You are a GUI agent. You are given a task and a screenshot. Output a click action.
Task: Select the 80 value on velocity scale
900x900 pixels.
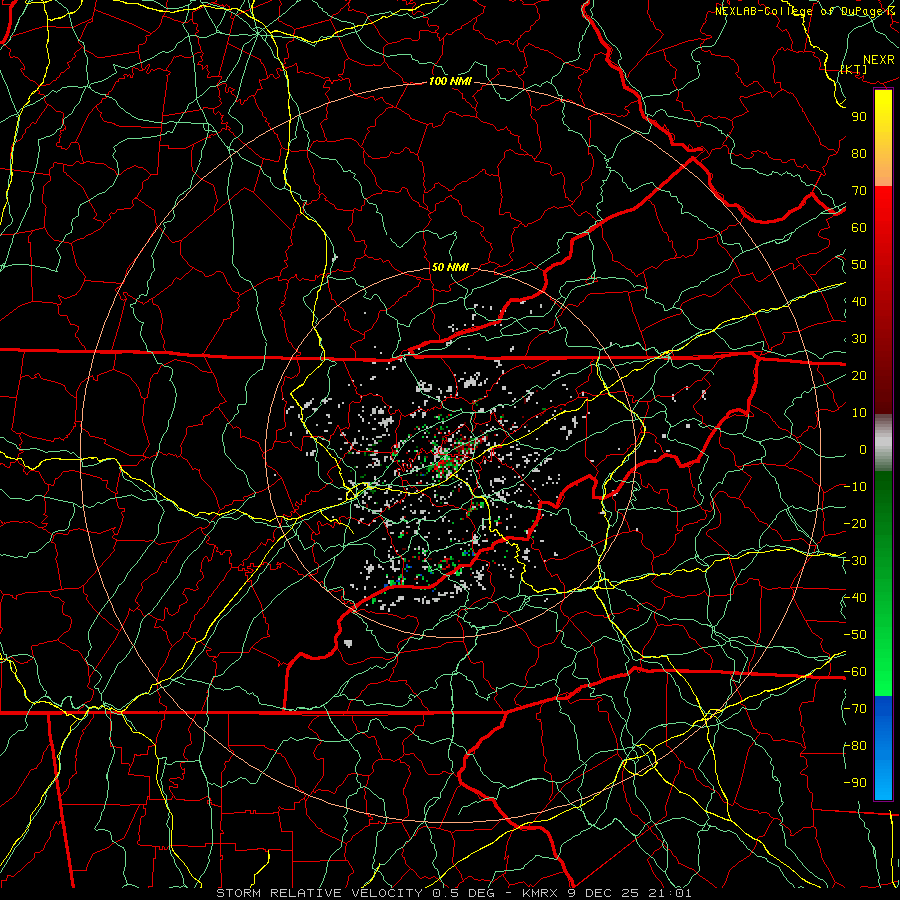point(859,154)
